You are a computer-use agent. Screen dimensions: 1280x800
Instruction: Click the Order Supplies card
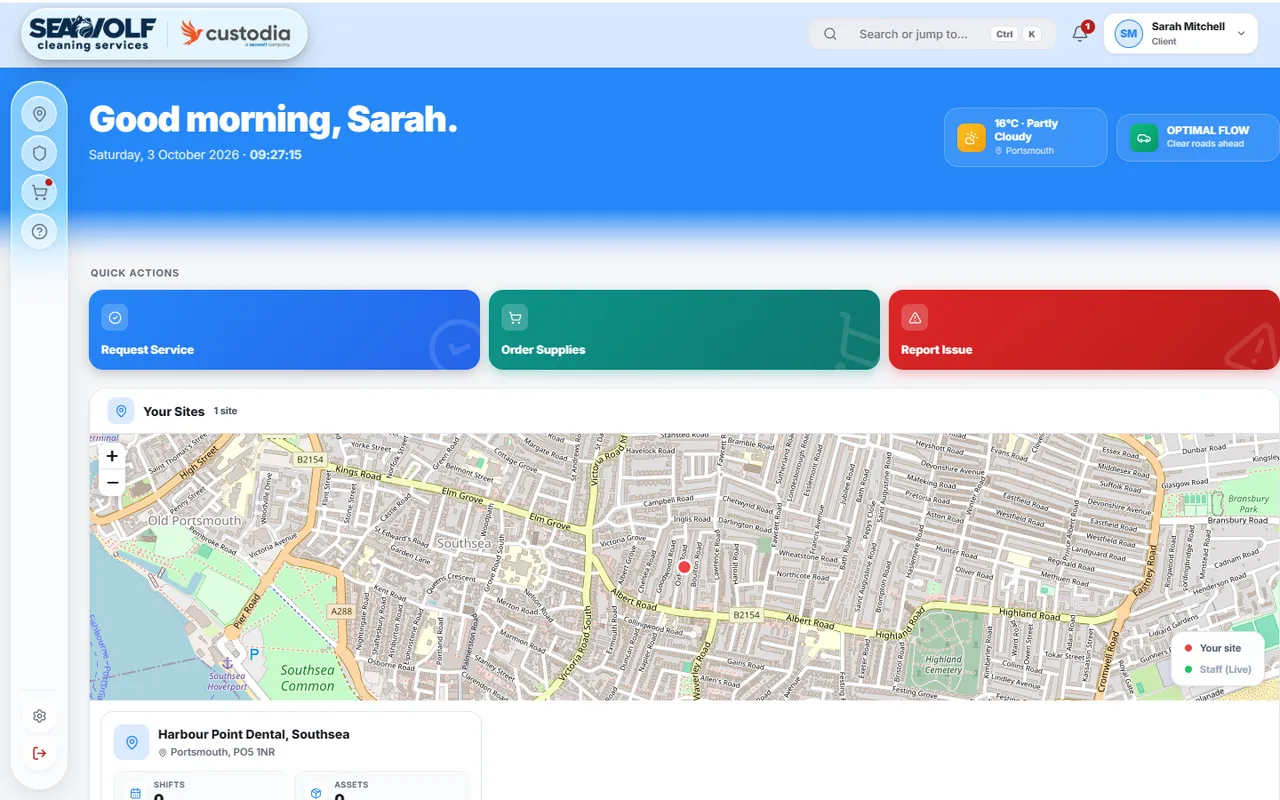click(684, 330)
